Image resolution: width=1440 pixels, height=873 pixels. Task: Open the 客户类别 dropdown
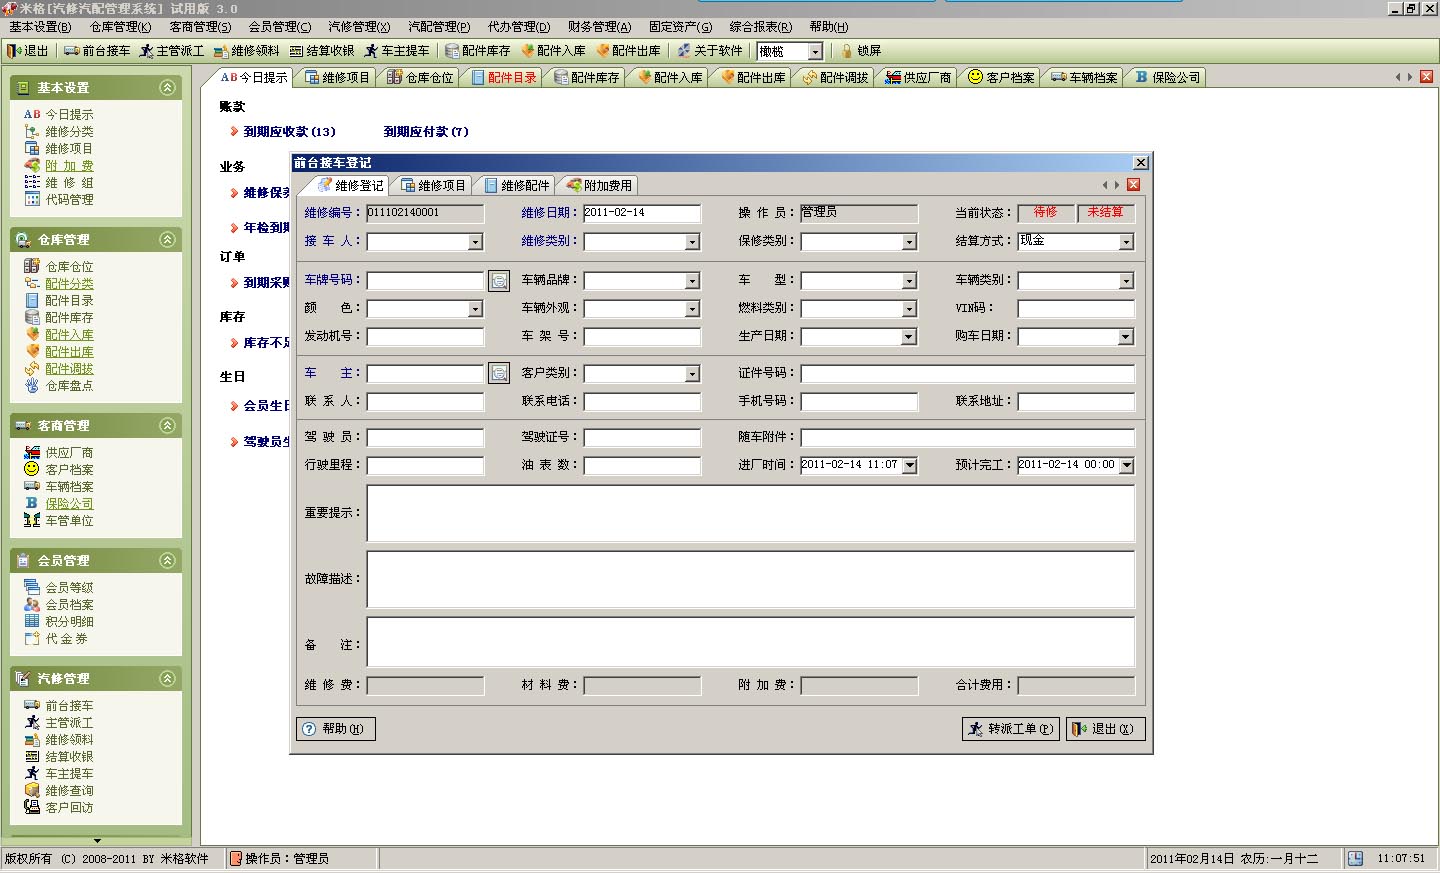pos(692,374)
